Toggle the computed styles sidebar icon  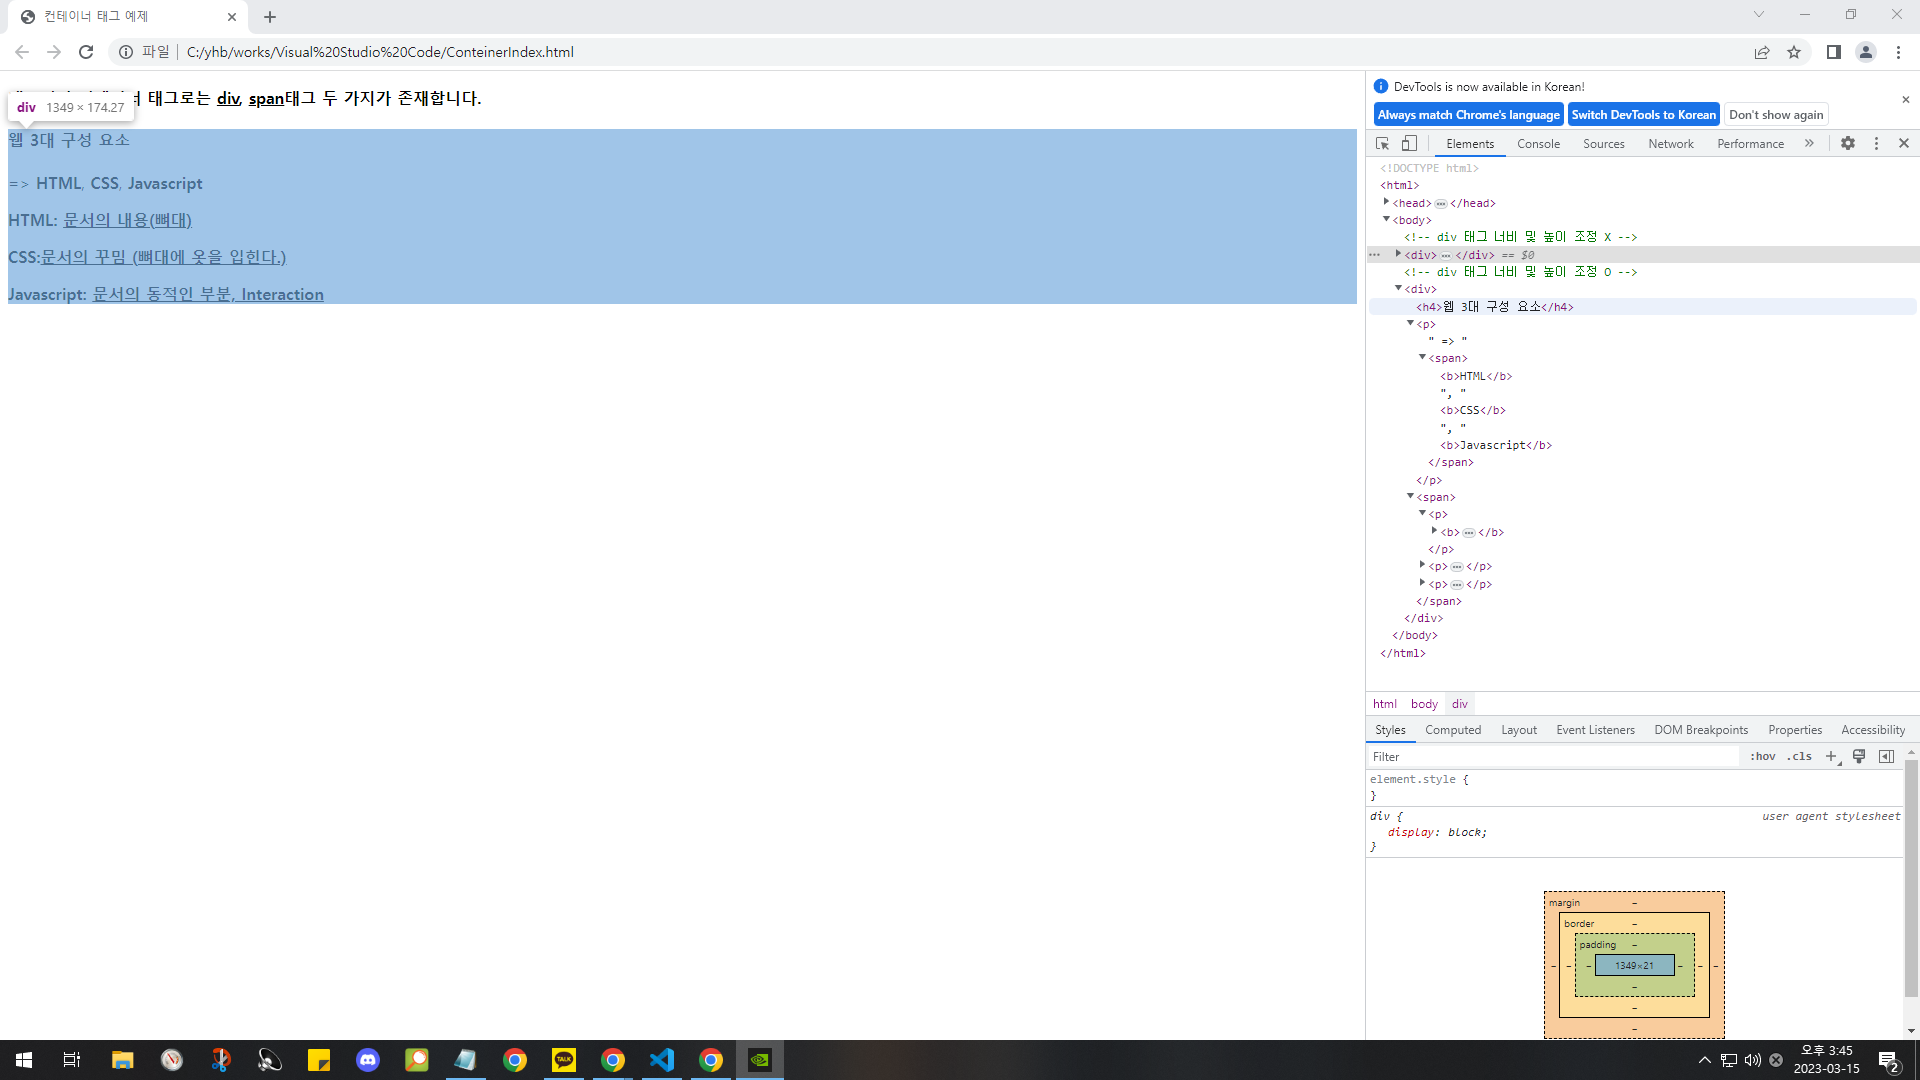pyautogui.click(x=1886, y=757)
